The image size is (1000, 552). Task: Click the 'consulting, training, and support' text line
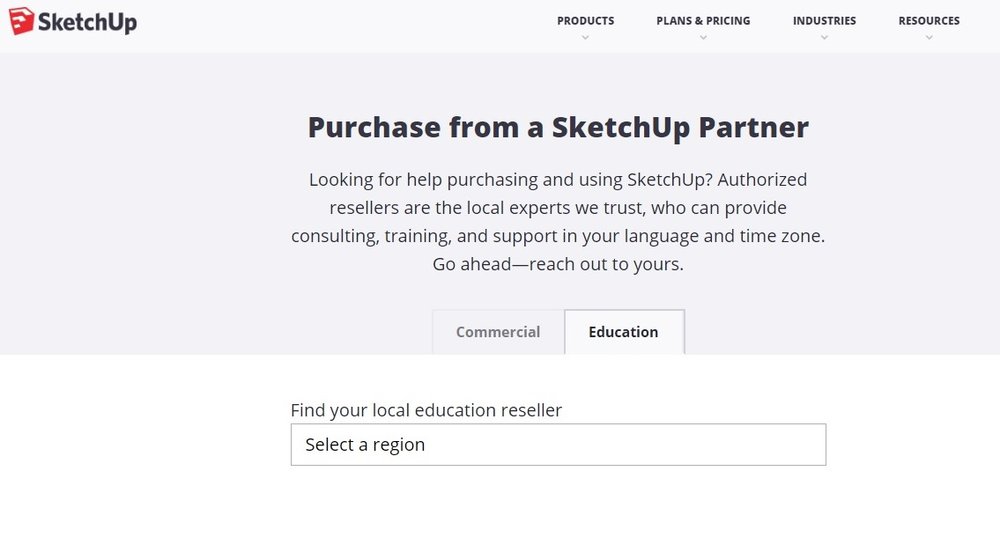coord(558,237)
